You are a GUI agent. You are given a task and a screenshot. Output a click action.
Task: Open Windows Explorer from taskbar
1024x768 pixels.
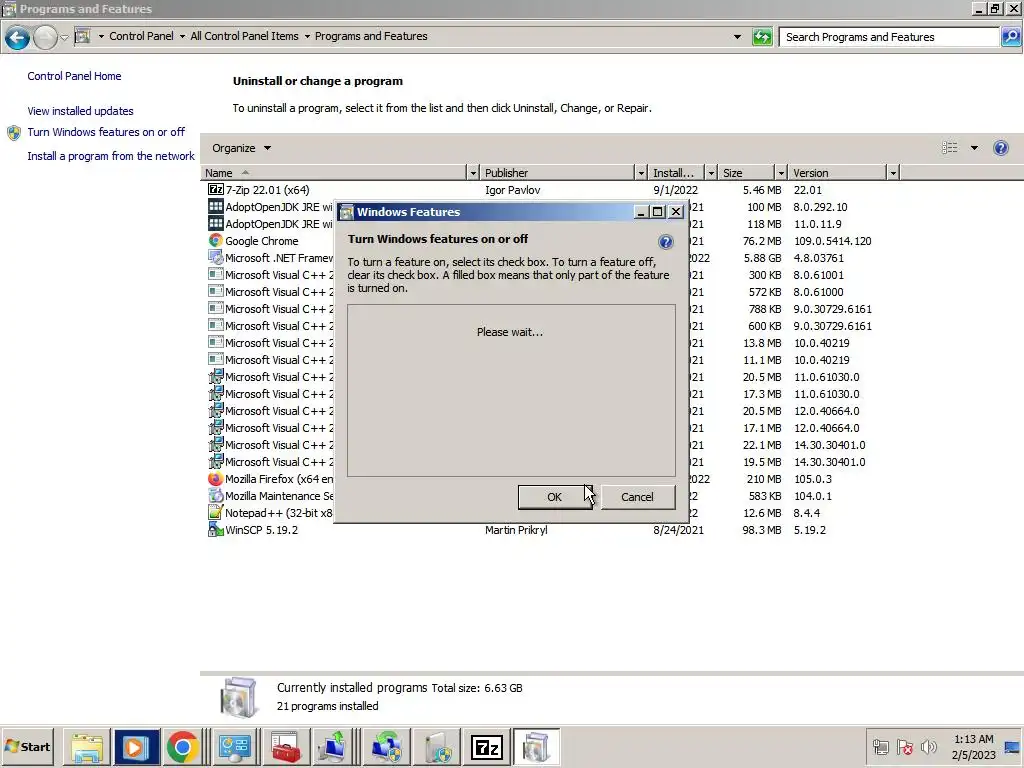point(87,747)
